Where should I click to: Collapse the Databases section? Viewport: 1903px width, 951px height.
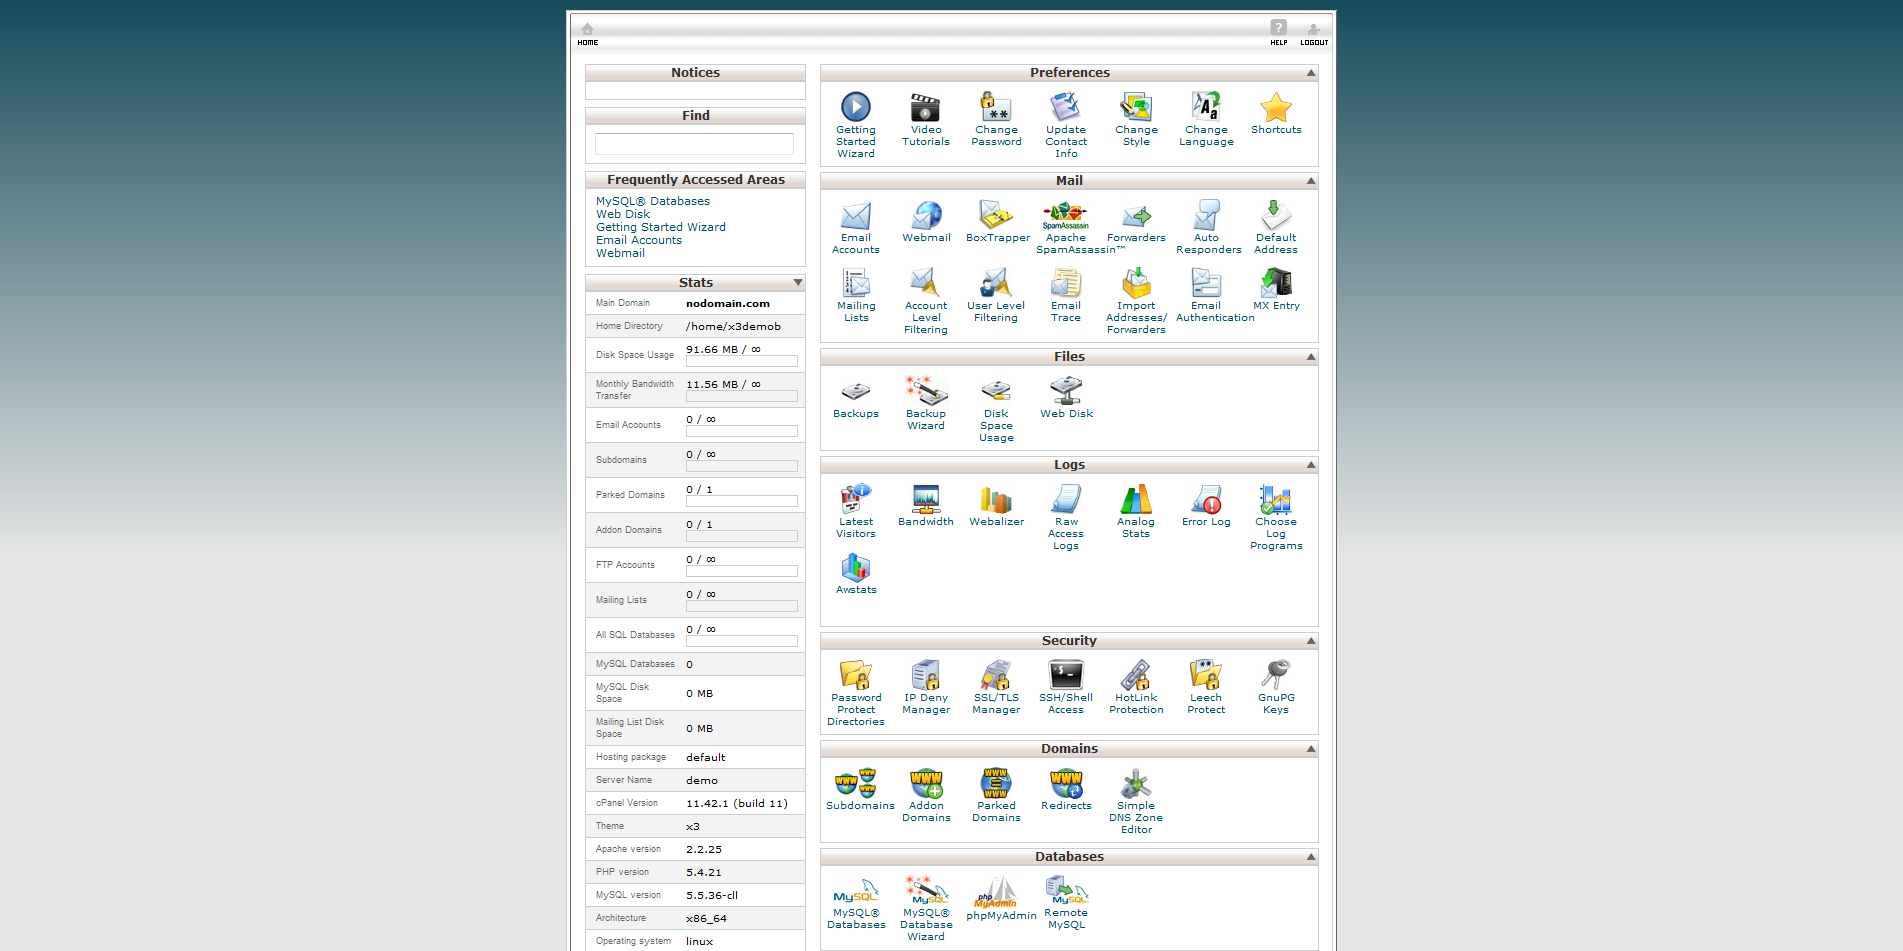pyautogui.click(x=1311, y=857)
